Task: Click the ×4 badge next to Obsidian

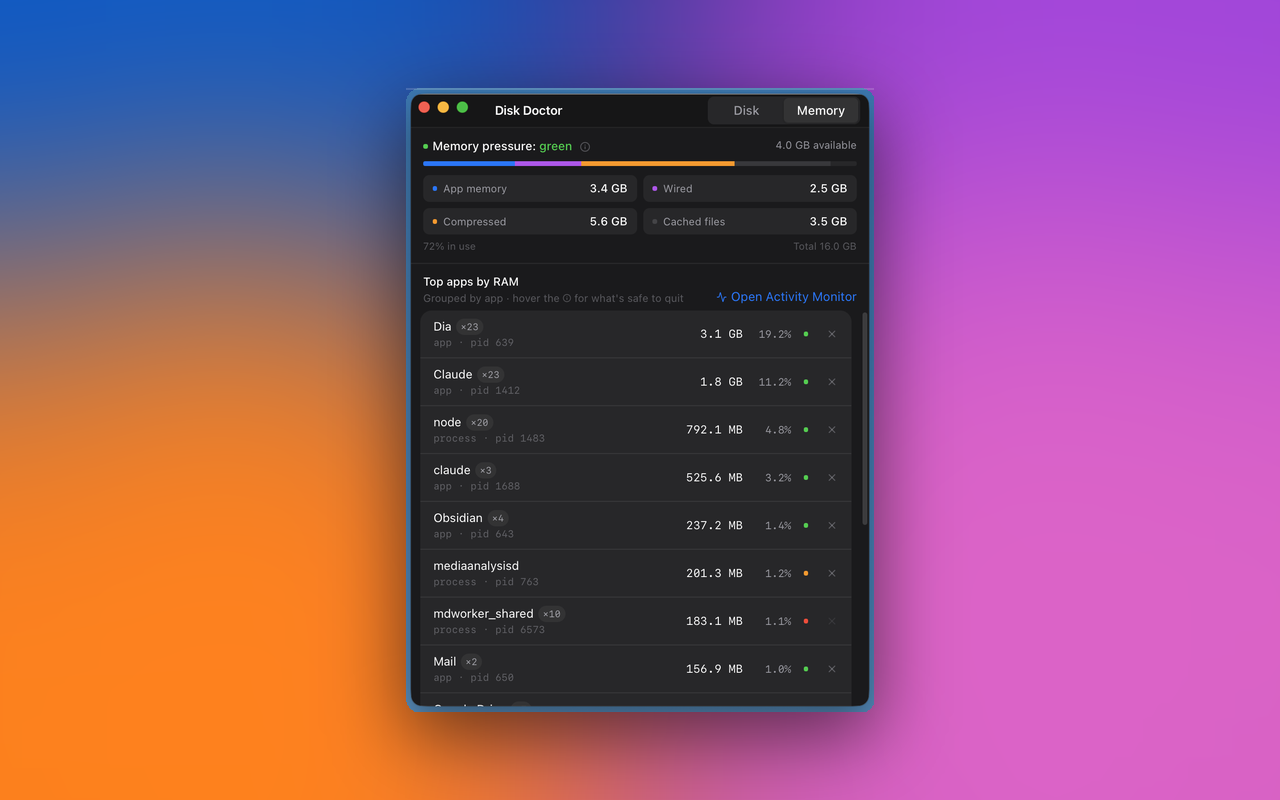Action: tap(498, 519)
